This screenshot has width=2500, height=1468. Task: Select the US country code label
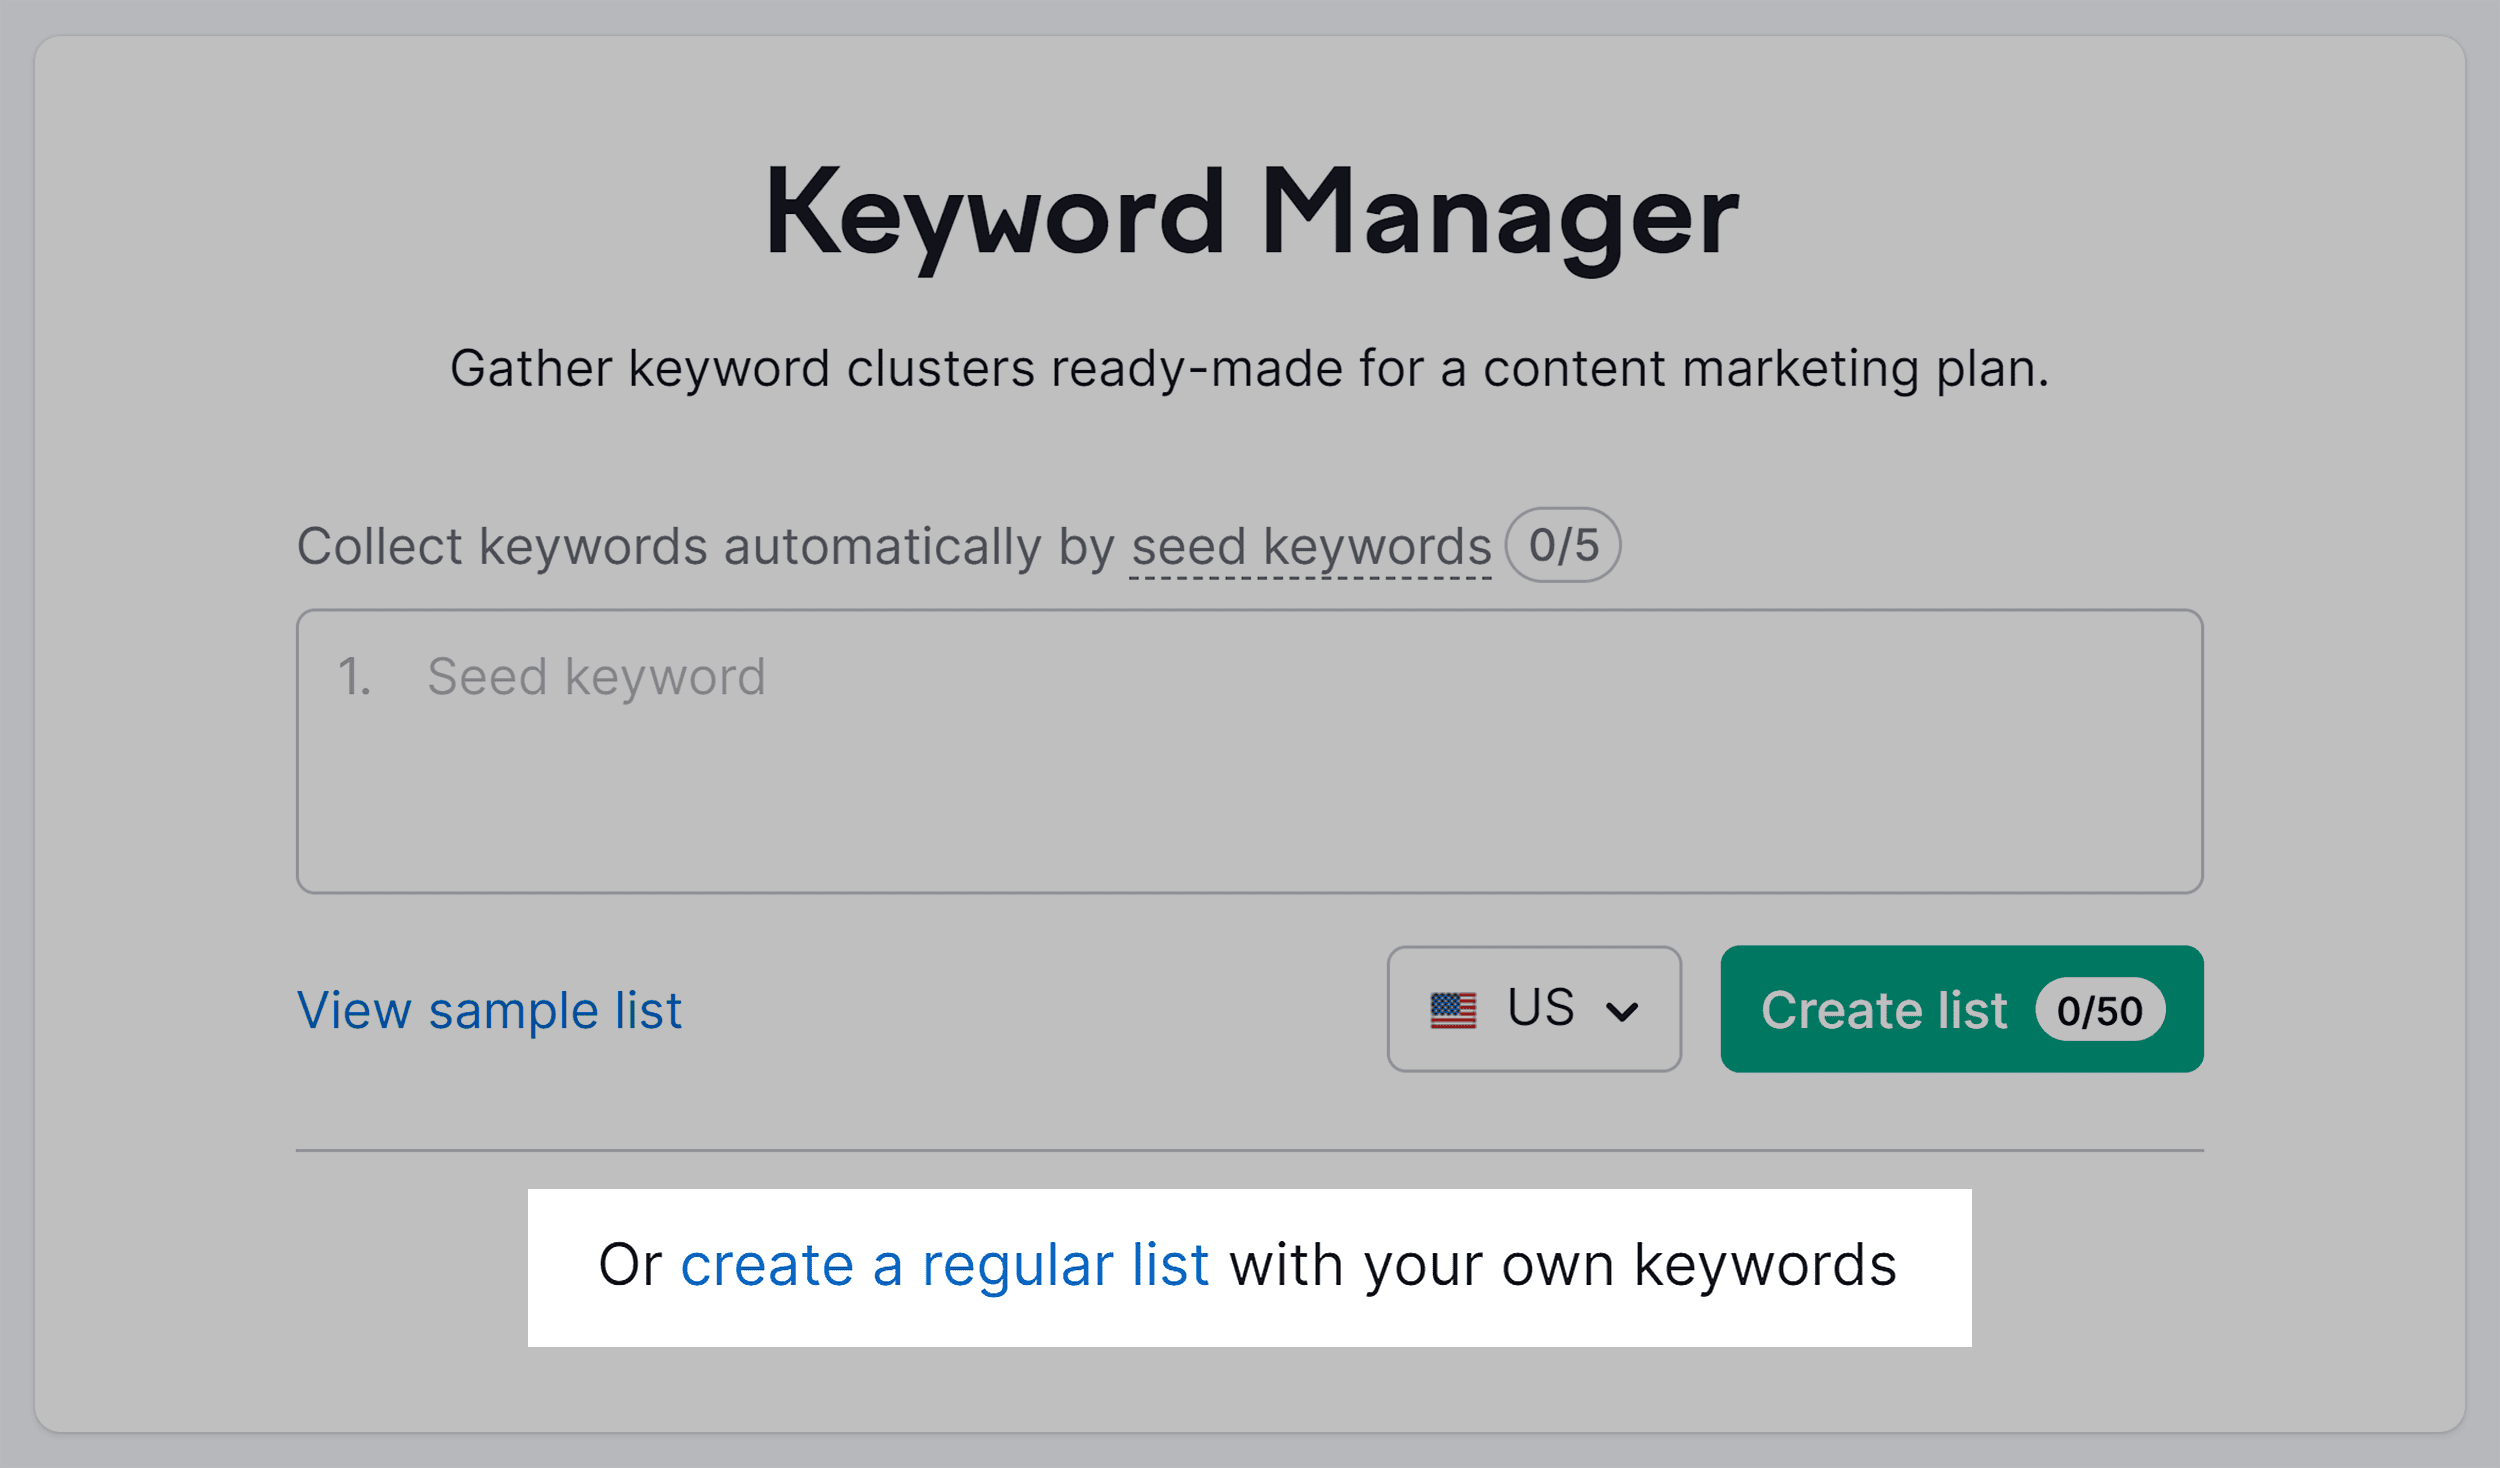[1540, 1008]
